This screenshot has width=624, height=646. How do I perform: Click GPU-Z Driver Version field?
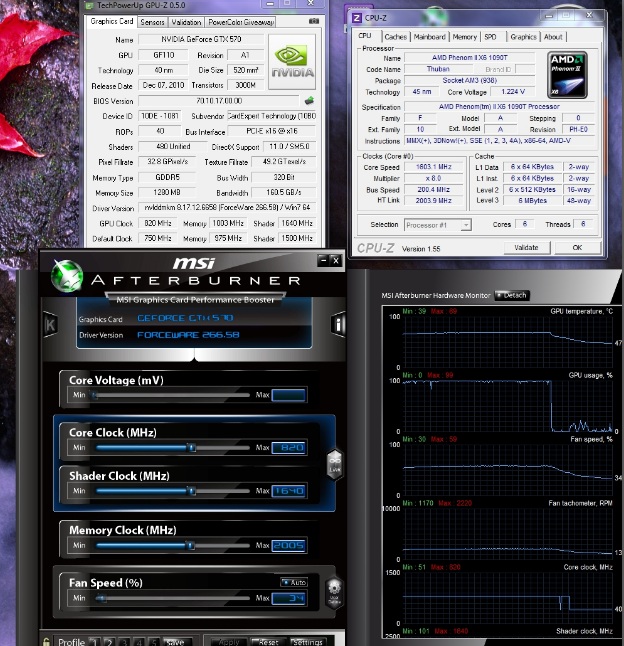227,208
